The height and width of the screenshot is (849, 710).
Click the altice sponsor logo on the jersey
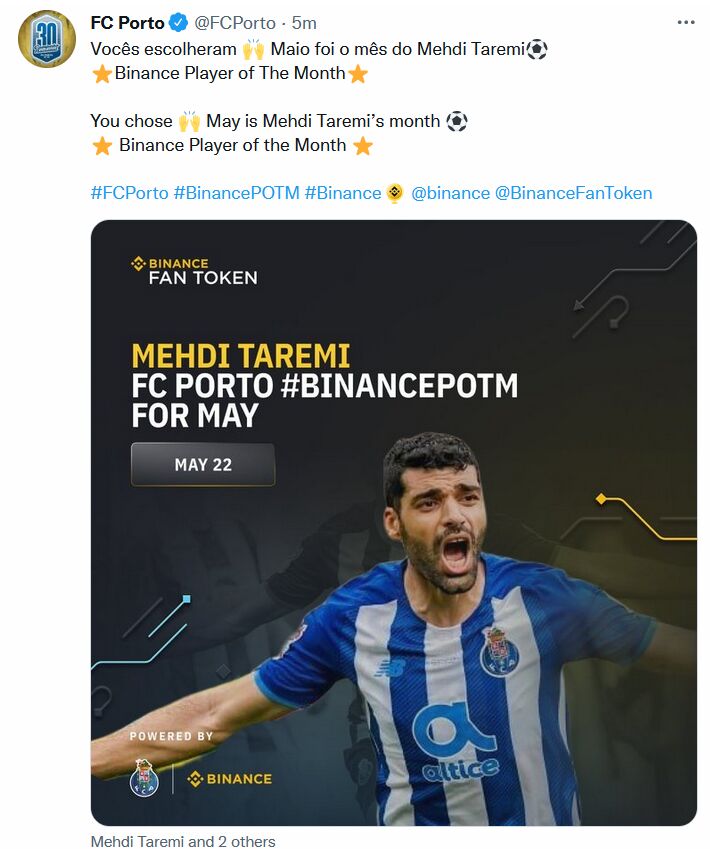[456, 742]
